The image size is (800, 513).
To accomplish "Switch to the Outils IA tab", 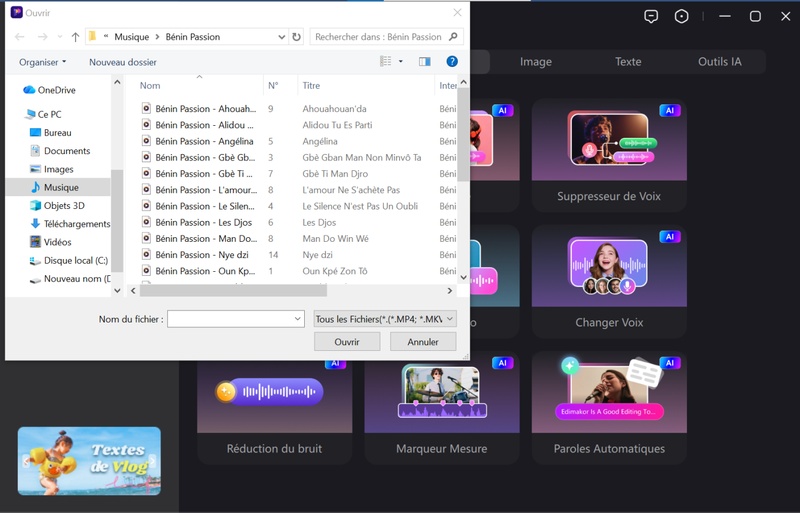I will [x=719, y=62].
